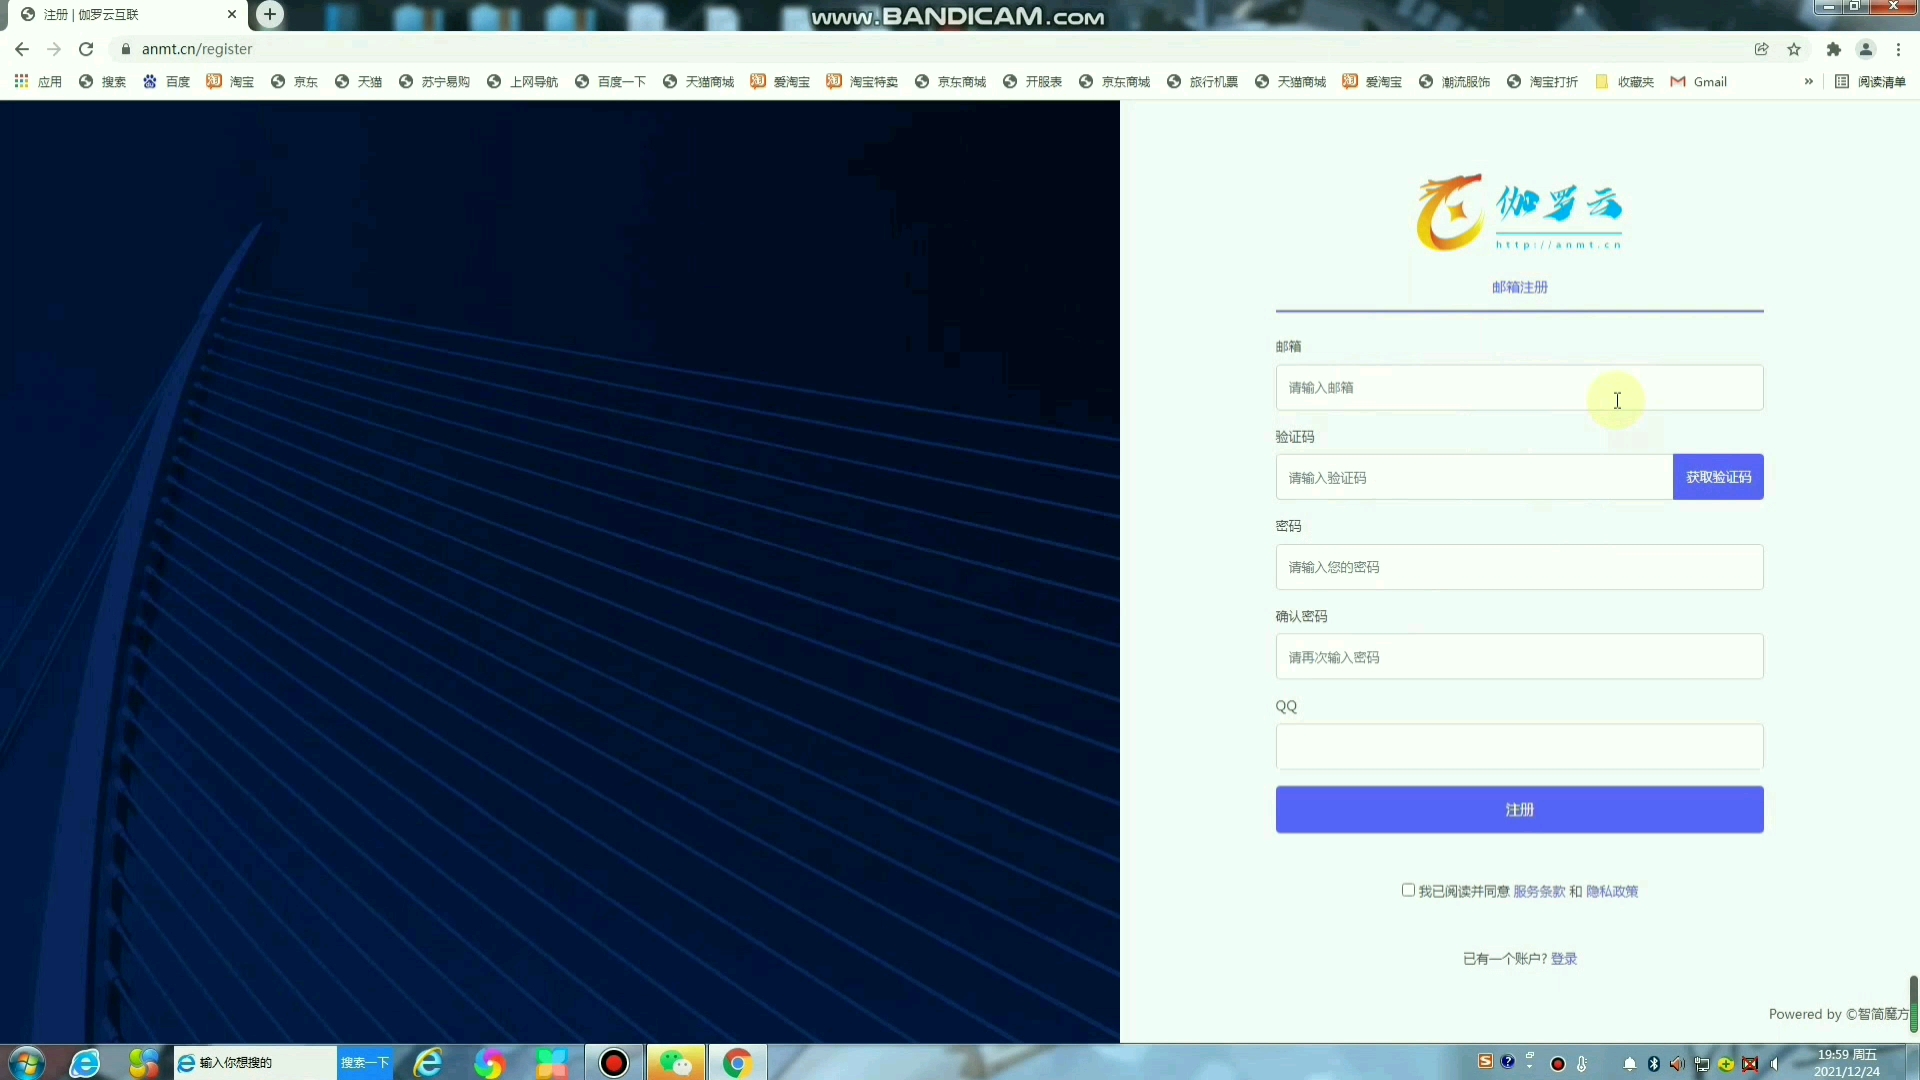Click the blue 注册 submit button
The height and width of the screenshot is (1080, 1920).
1519,809
